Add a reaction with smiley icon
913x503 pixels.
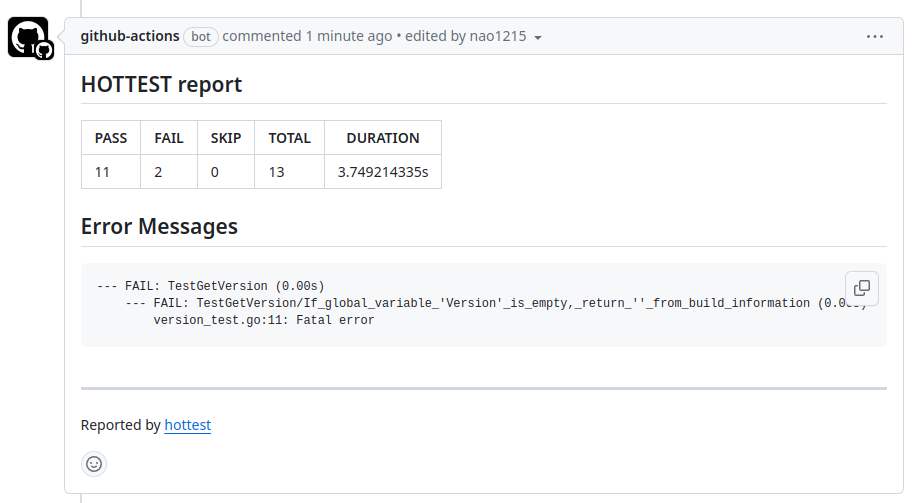[94, 464]
